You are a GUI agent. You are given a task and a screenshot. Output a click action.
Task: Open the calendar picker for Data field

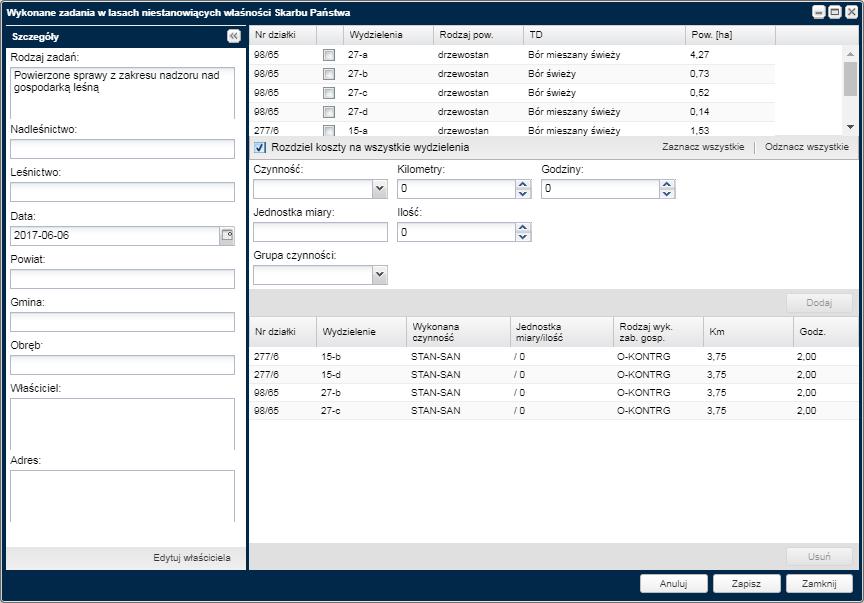(x=227, y=235)
